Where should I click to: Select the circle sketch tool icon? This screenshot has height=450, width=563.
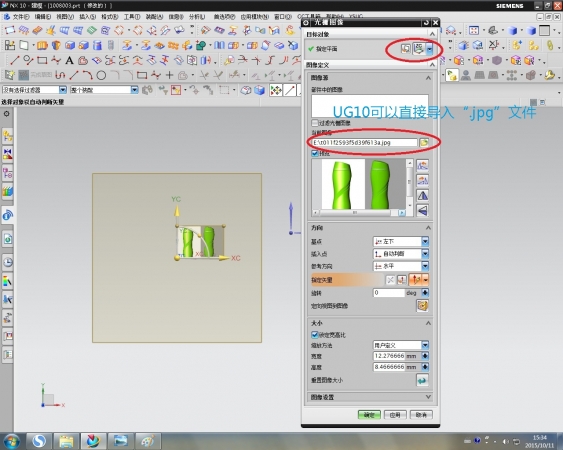(101, 75)
